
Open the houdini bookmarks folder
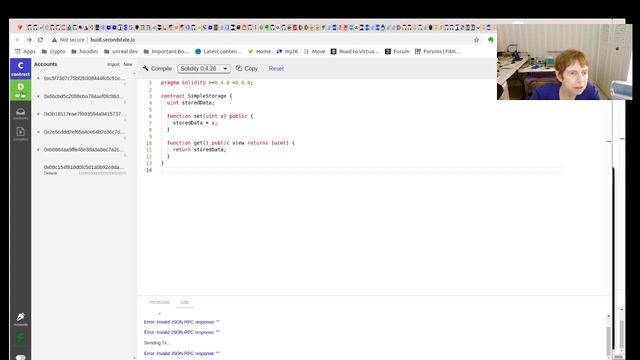point(84,51)
